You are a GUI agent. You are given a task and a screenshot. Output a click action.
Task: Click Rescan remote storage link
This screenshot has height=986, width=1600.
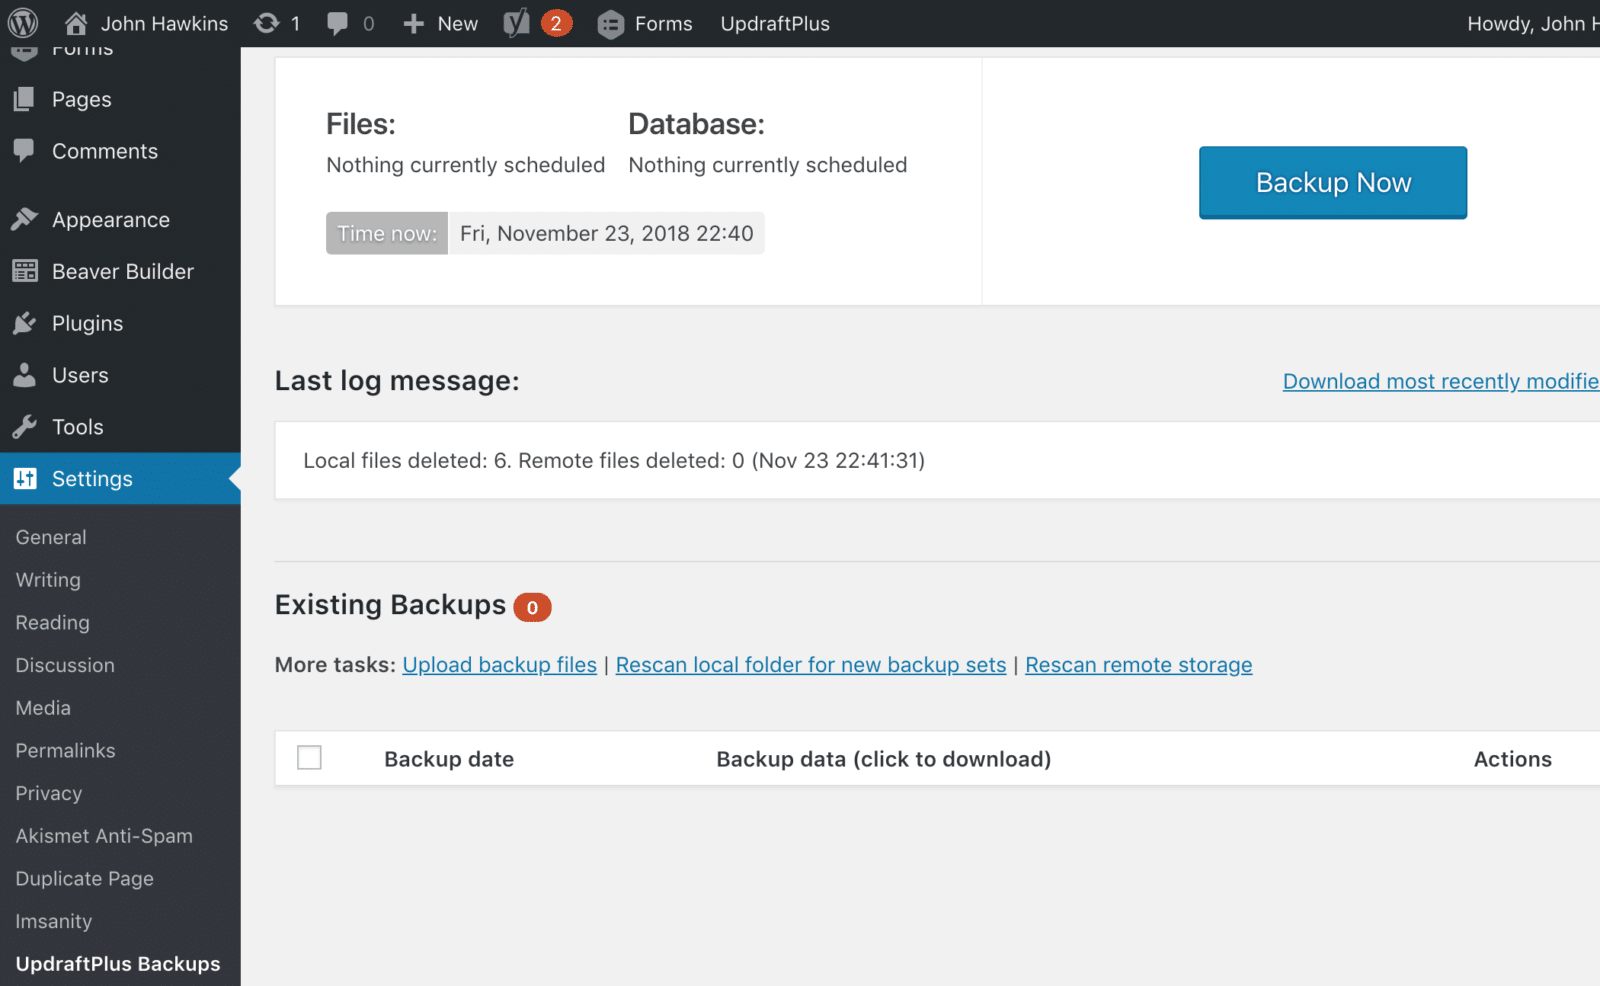[x=1138, y=665]
